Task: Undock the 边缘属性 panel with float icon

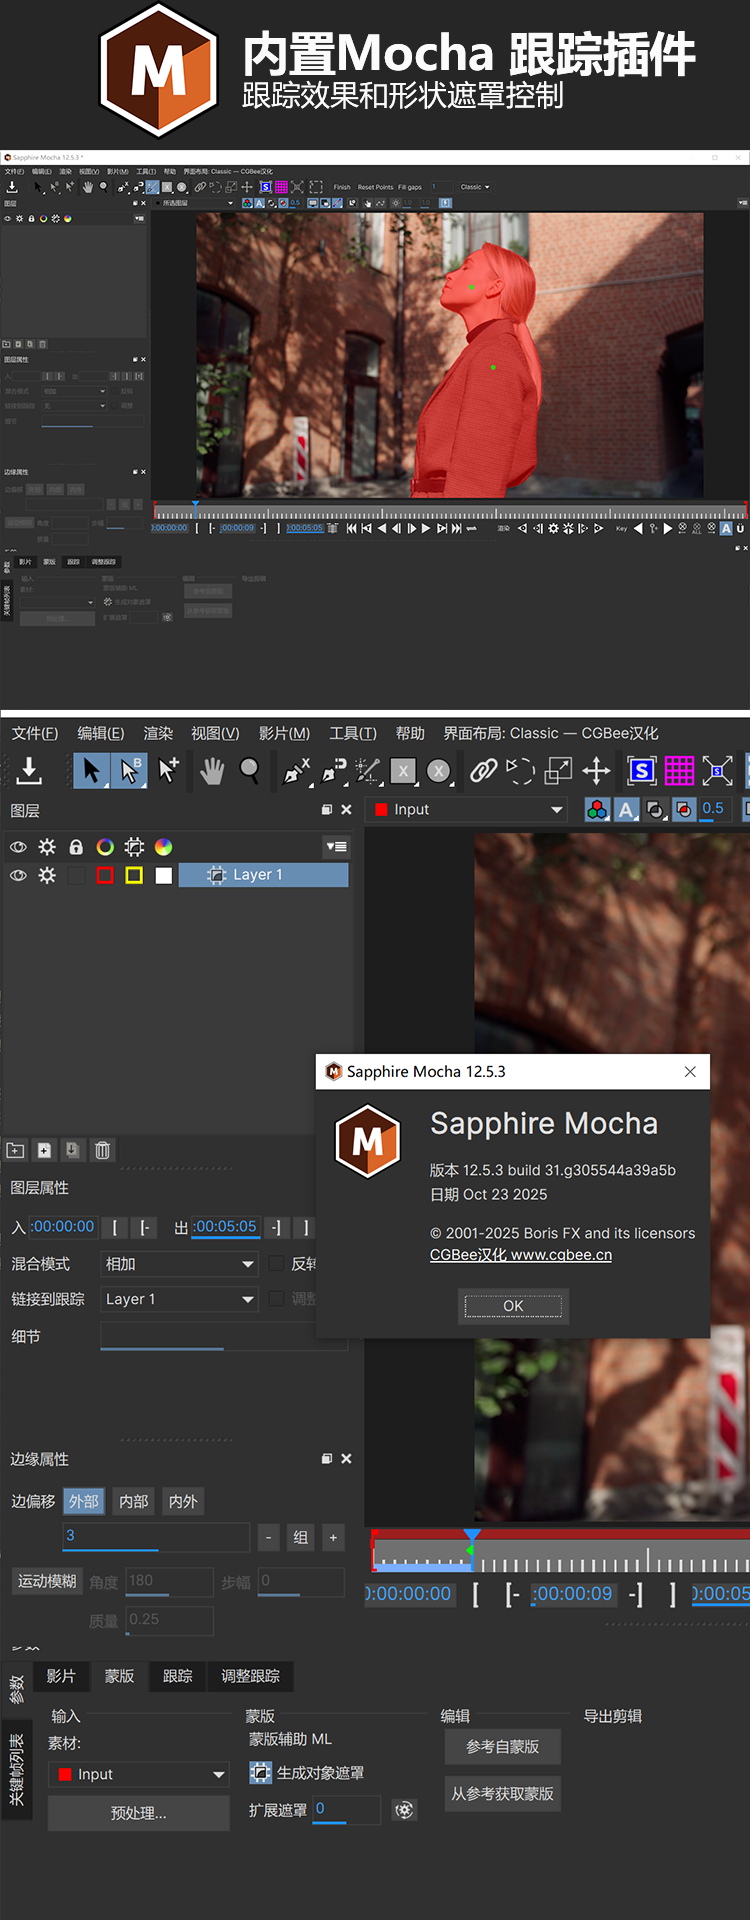Action: pos(326,1459)
